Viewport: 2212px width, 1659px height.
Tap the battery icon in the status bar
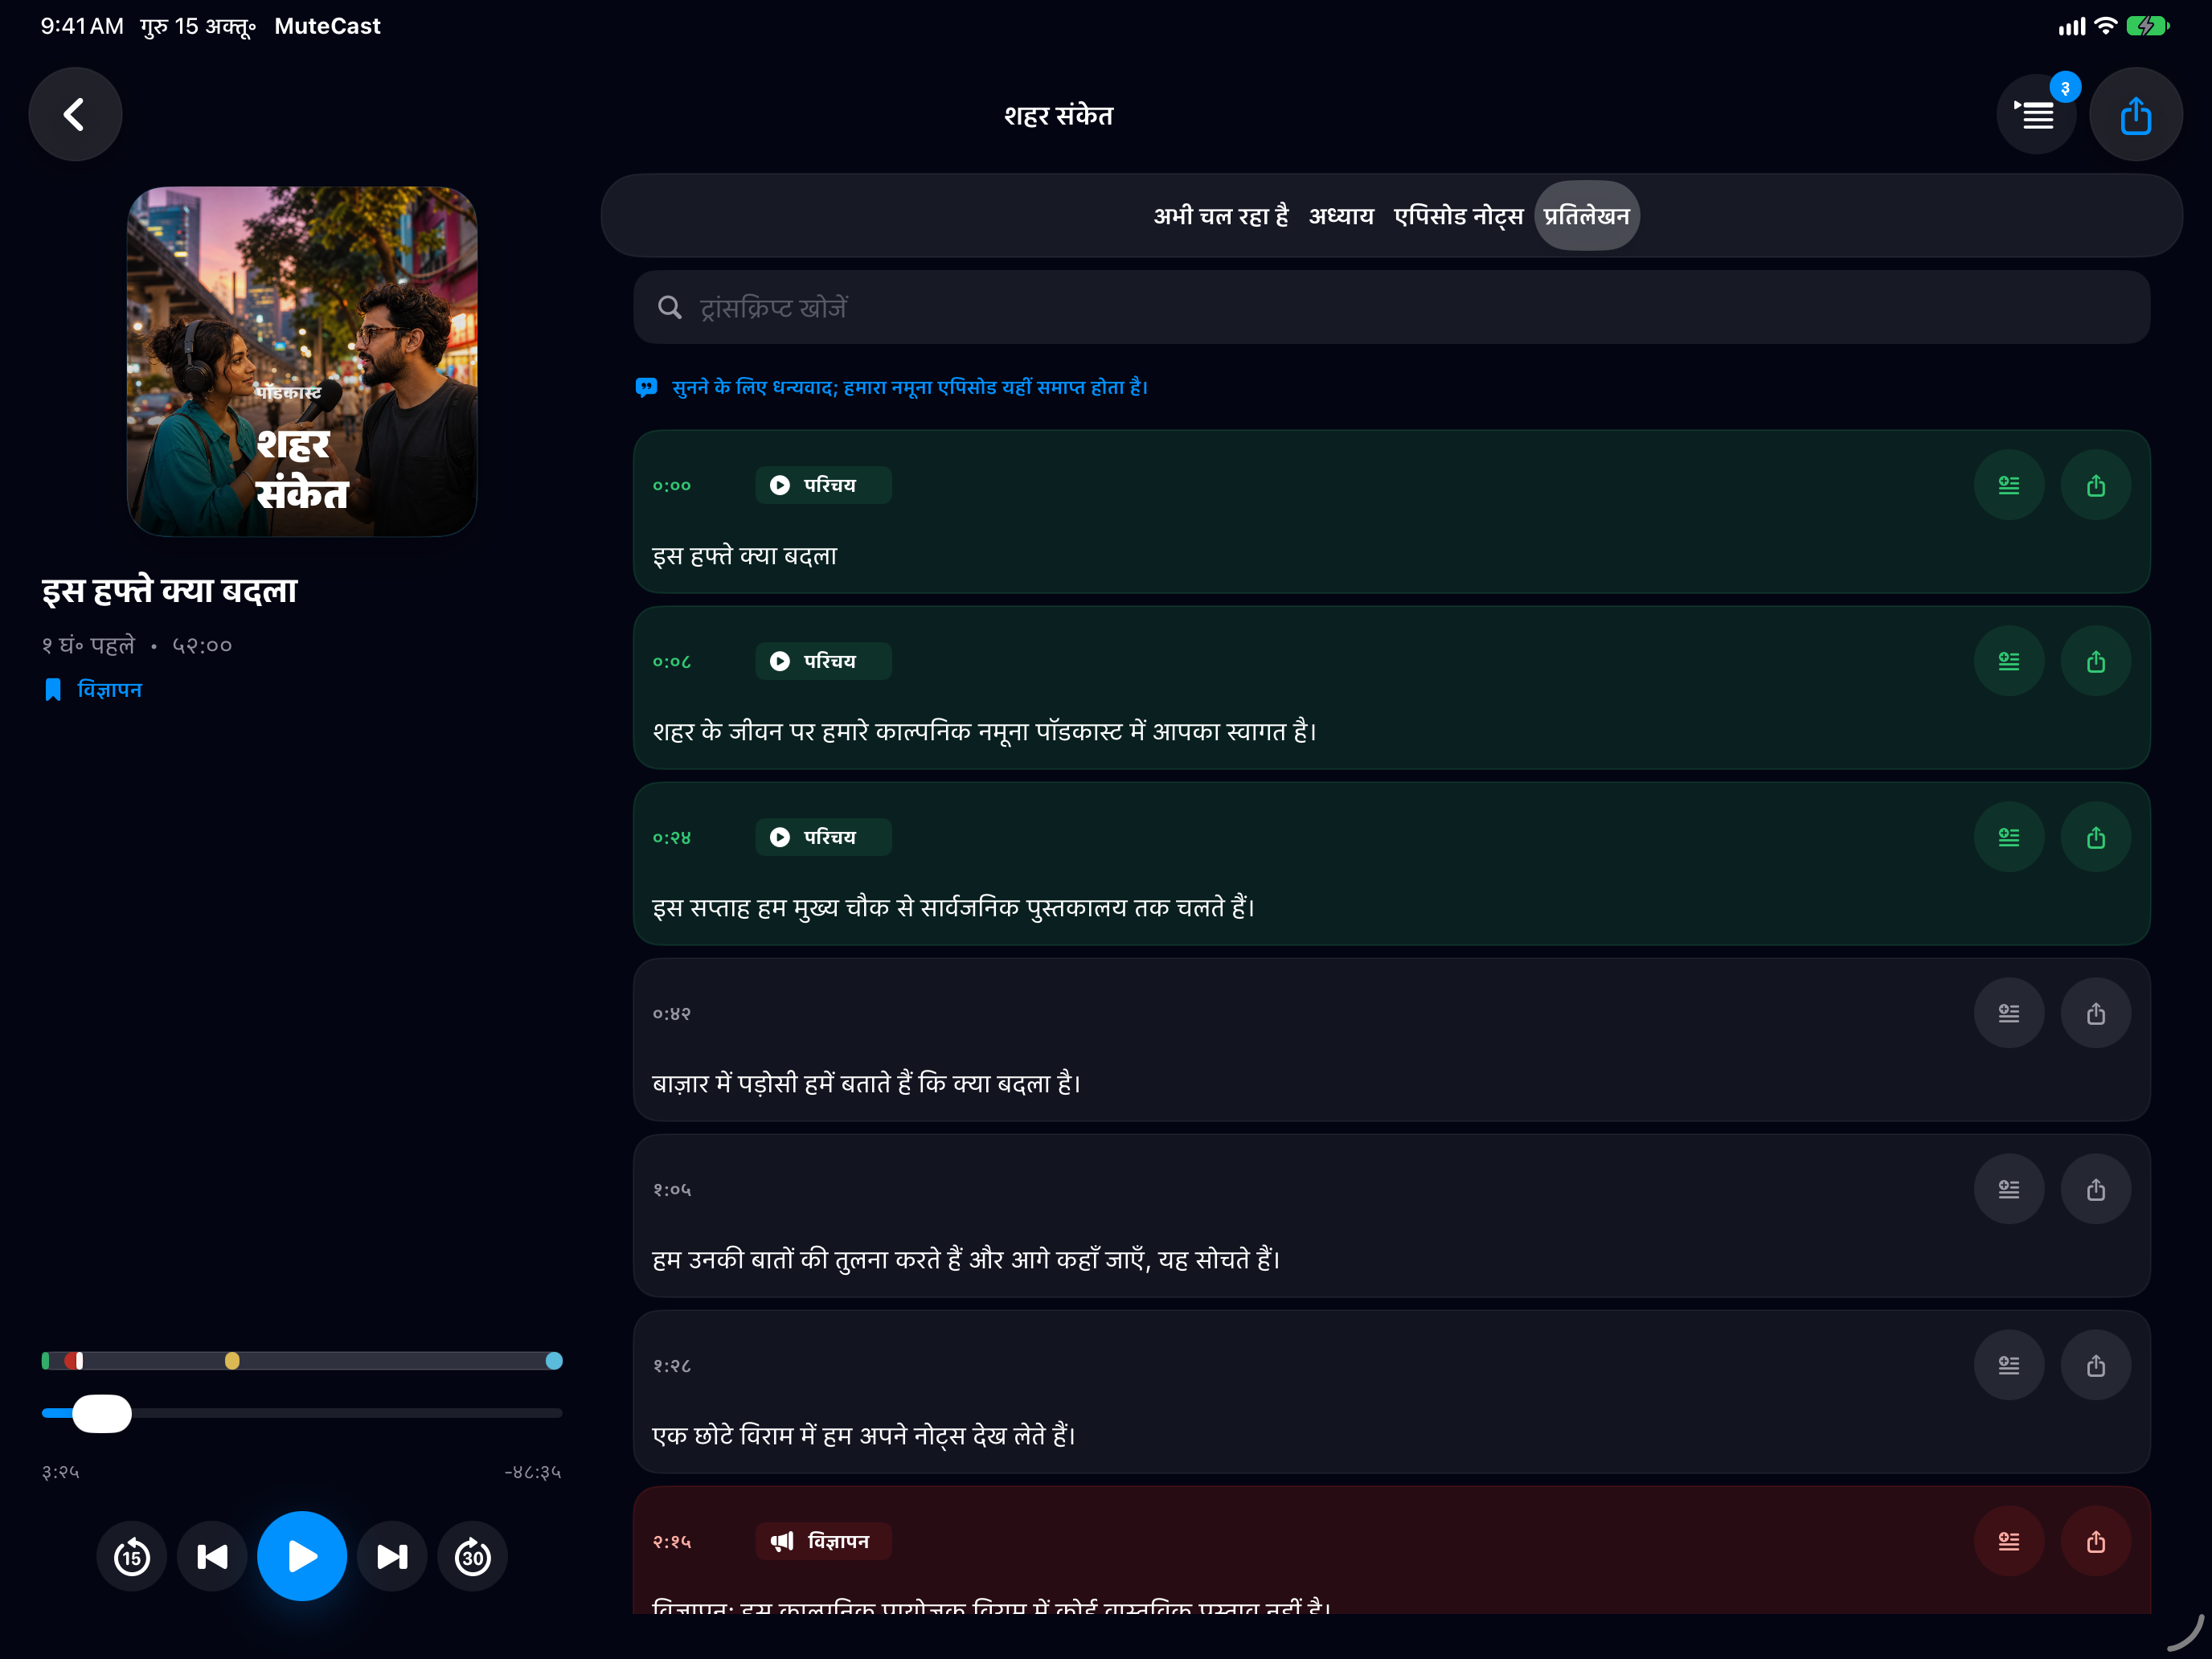tap(2147, 26)
